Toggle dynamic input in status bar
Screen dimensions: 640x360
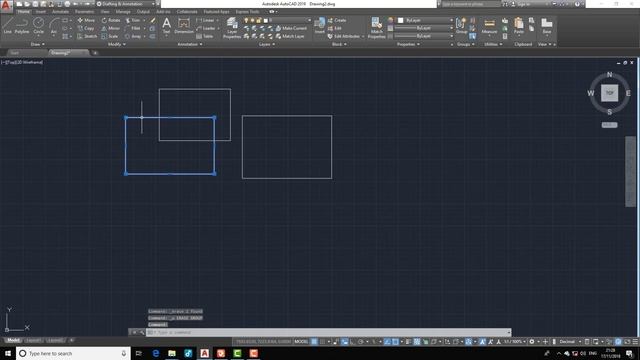click(x=344, y=341)
